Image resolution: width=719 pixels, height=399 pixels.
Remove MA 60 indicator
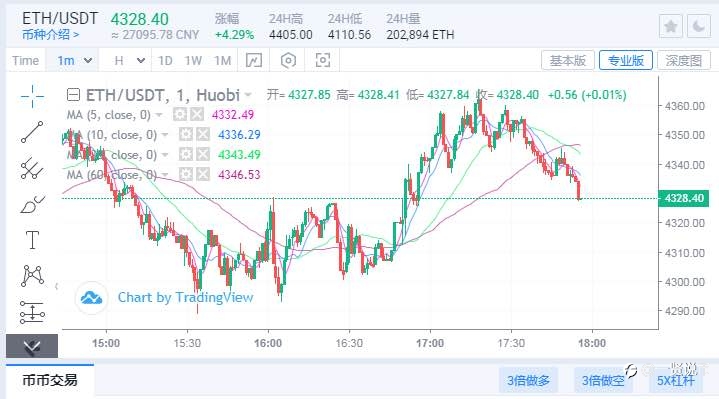203,174
